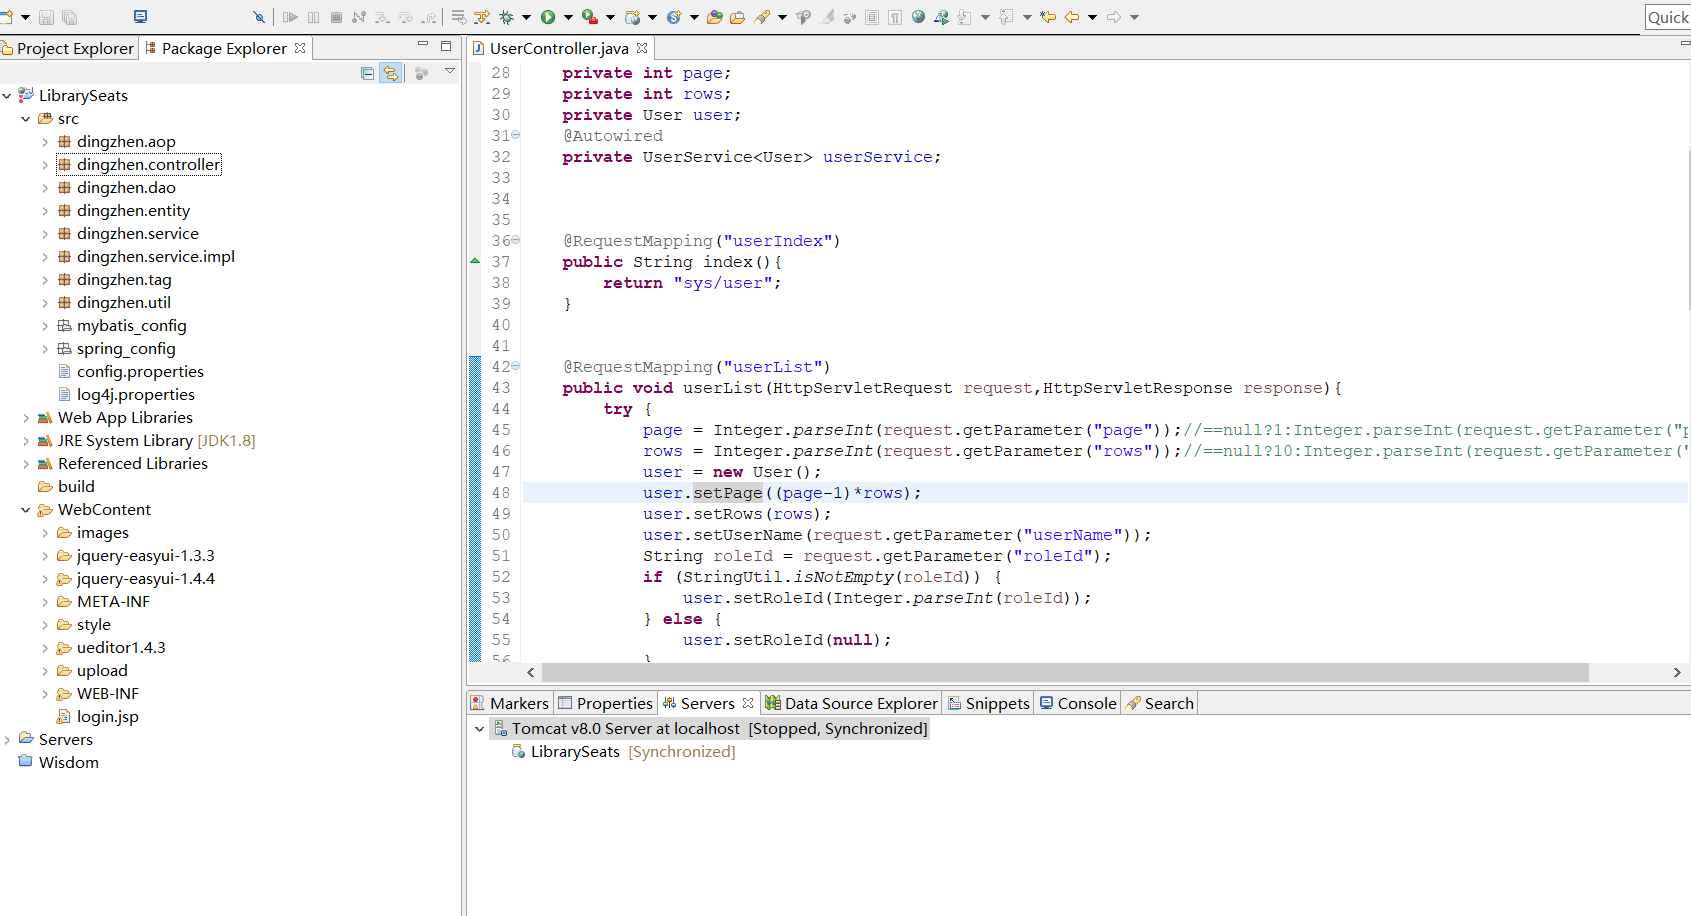
Task: Click the Disconnect debug icon
Action: [x=358, y=17]
